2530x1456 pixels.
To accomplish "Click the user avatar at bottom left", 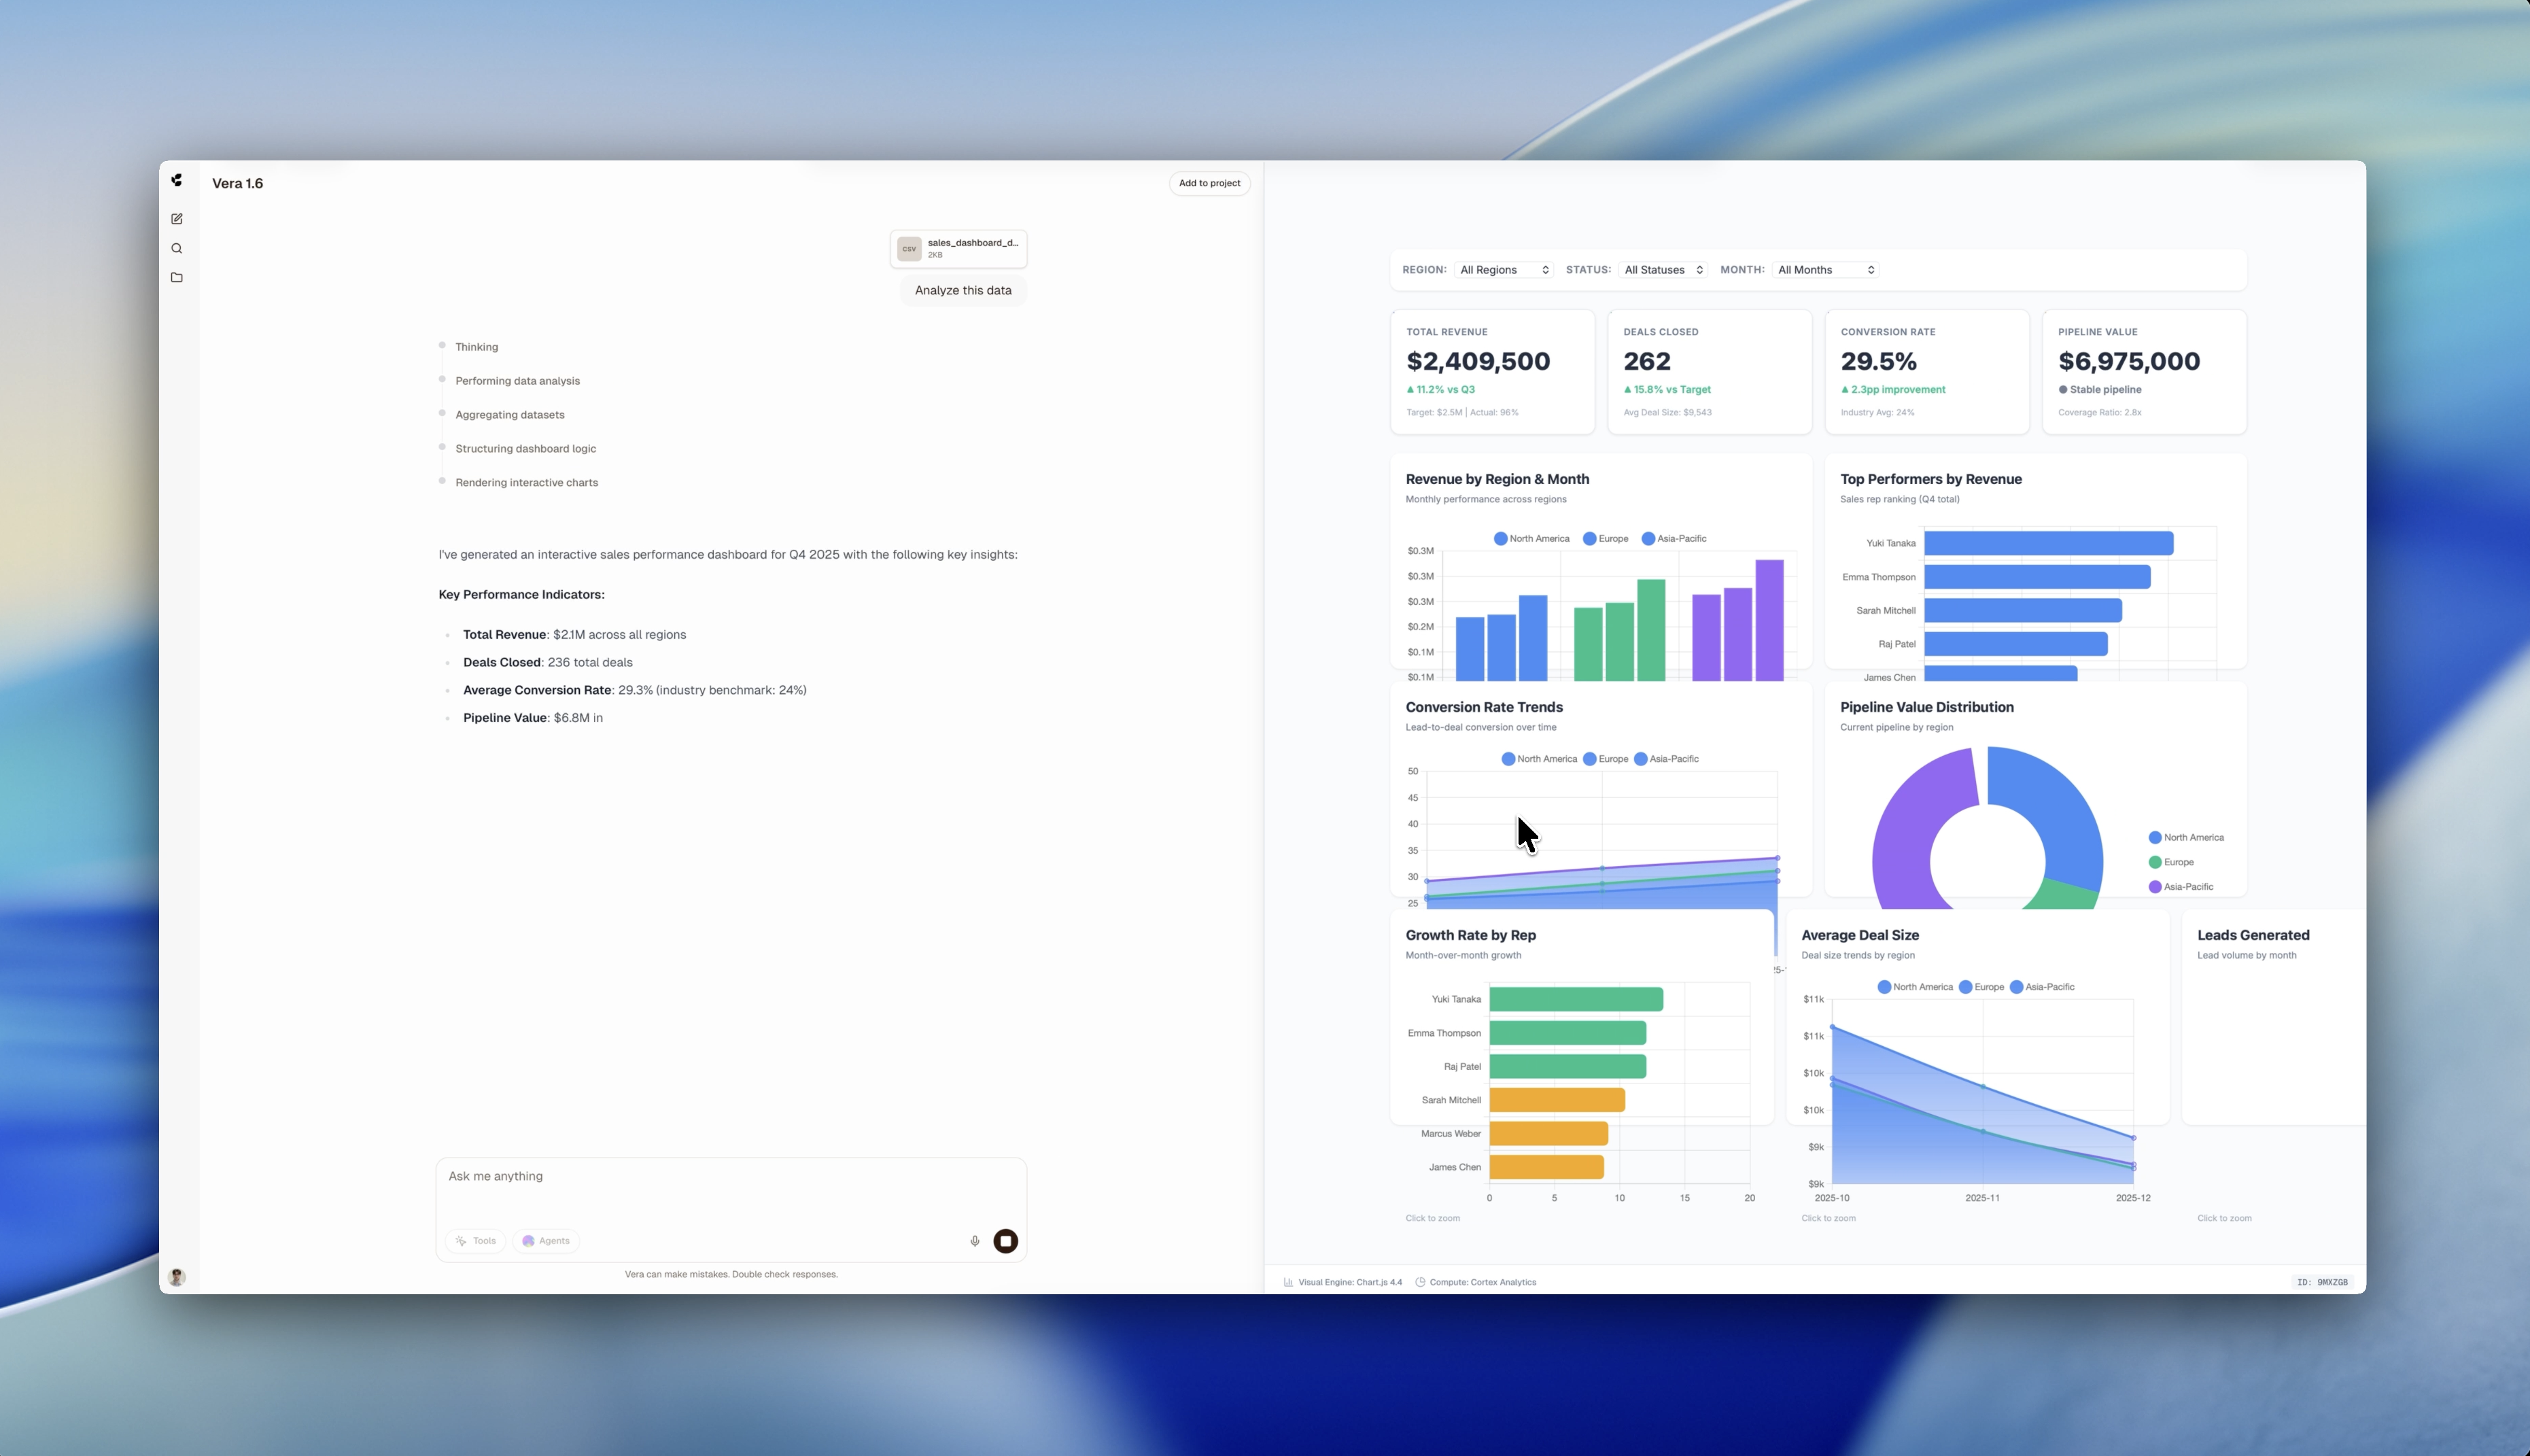I will coord(177,1277).
